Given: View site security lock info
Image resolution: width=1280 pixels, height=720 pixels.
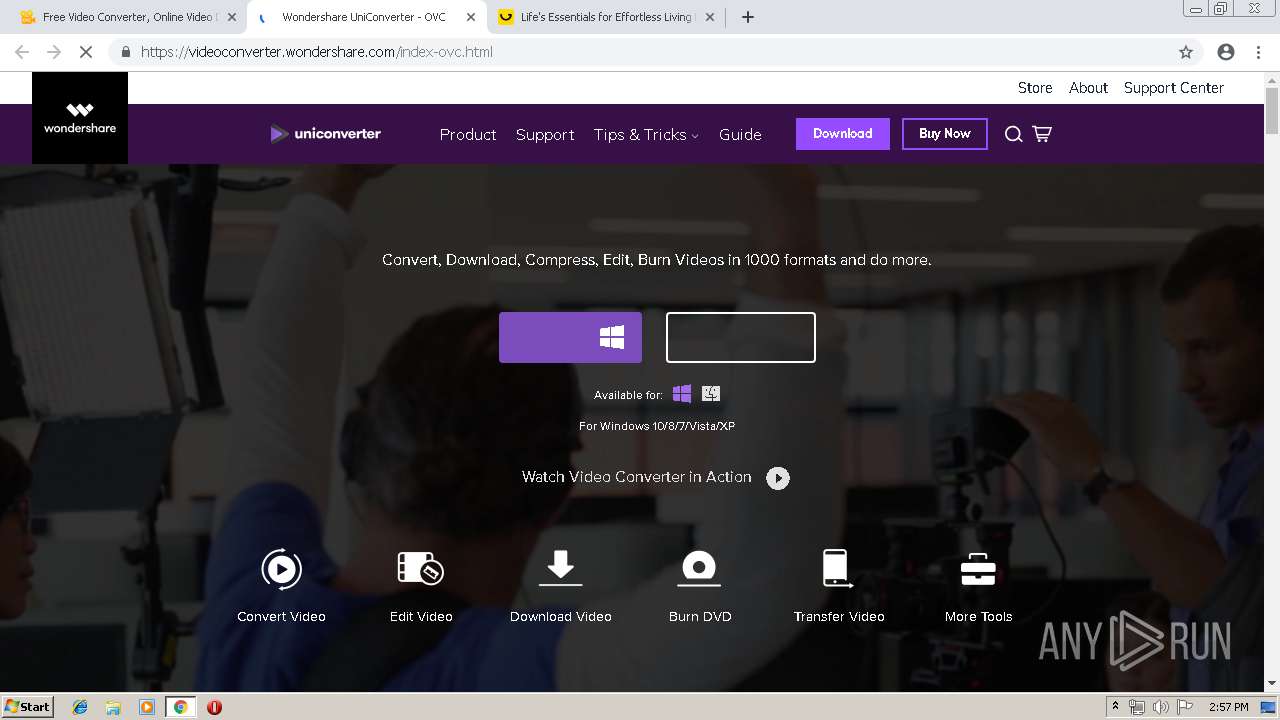Looking at the screenshot, I should [126, 52].
